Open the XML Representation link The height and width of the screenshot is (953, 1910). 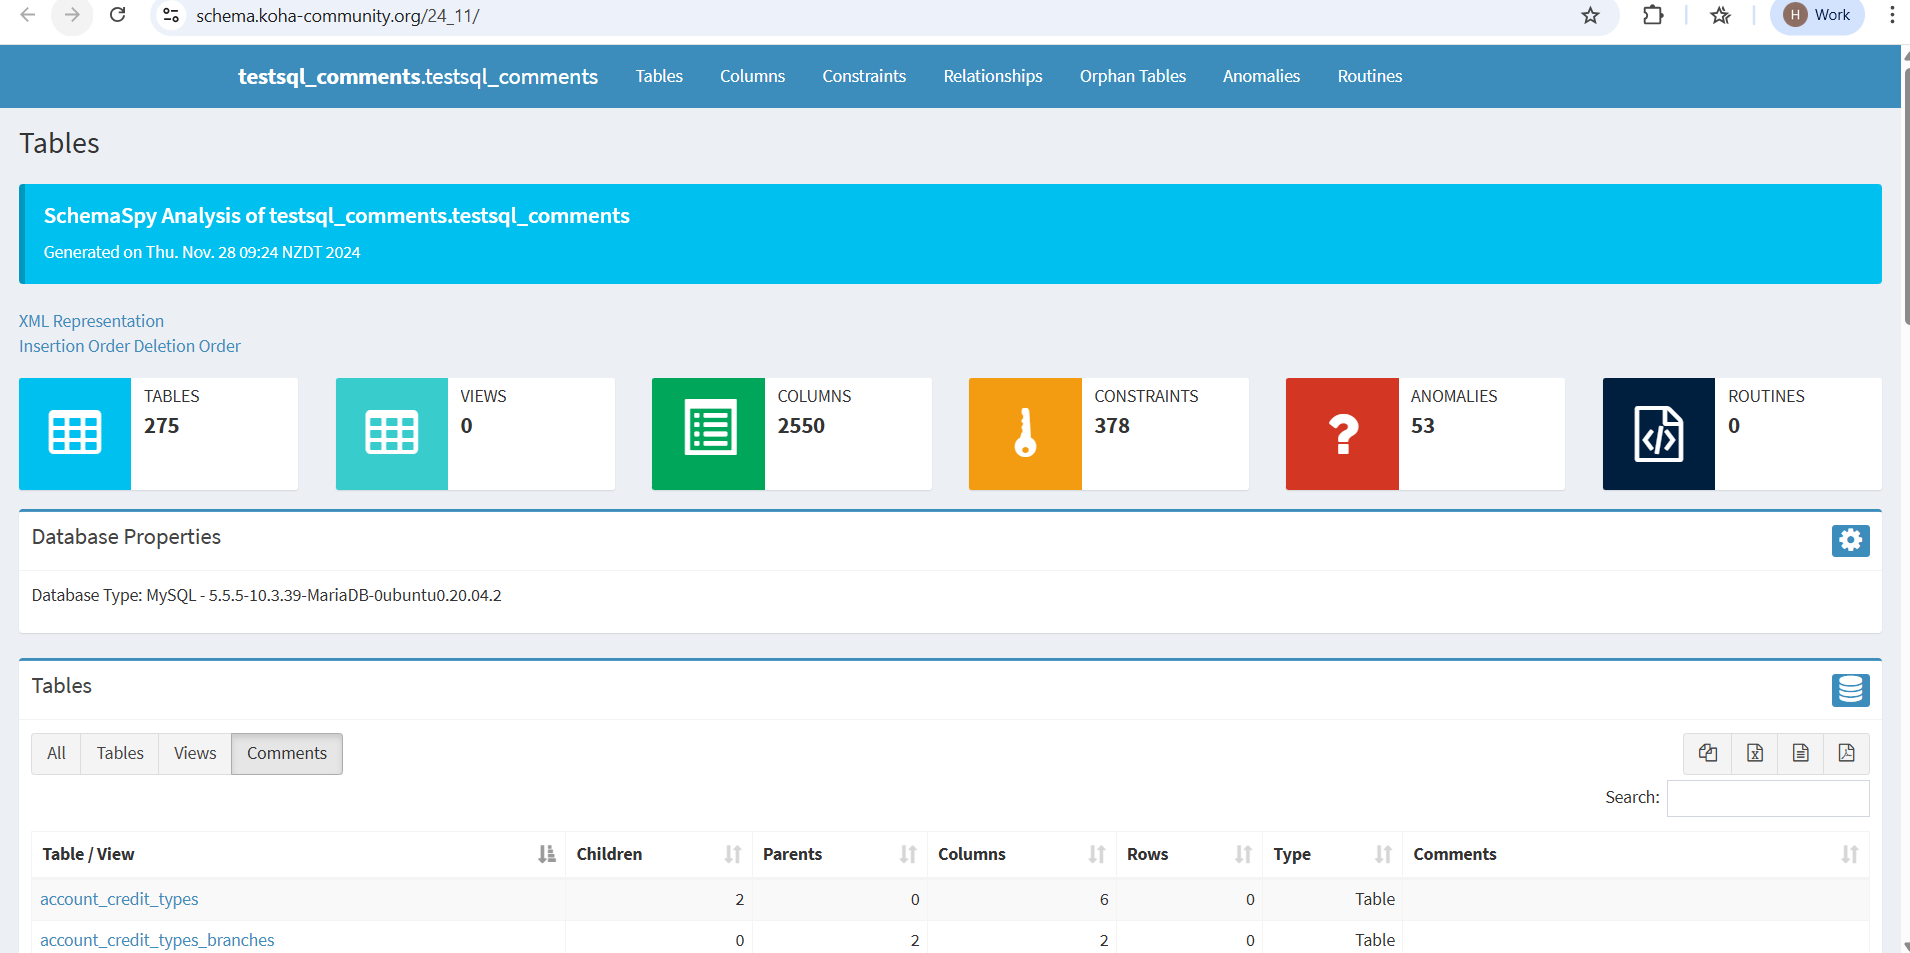[91, 321]
